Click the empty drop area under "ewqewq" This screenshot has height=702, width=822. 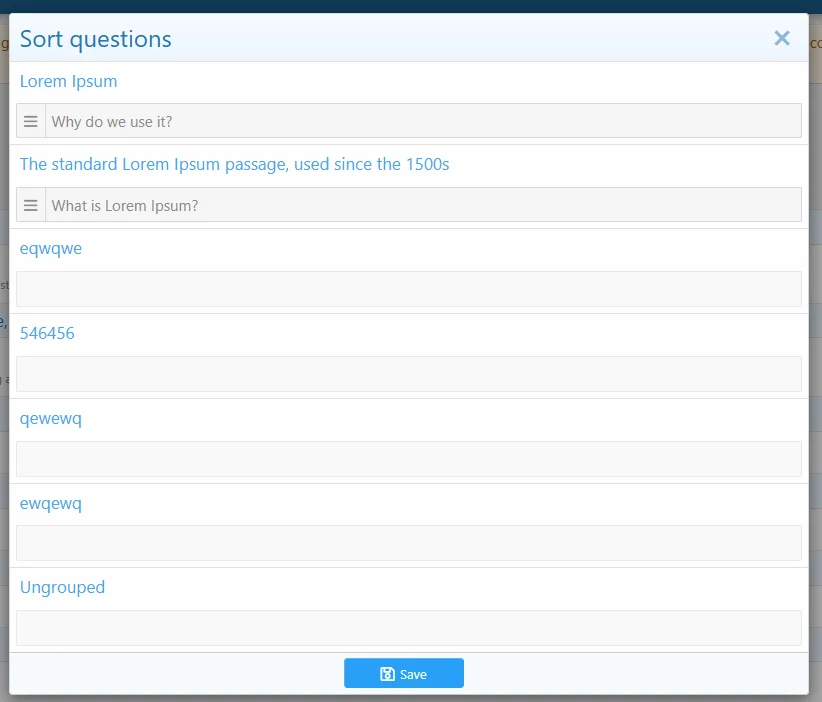click(409, 543)
